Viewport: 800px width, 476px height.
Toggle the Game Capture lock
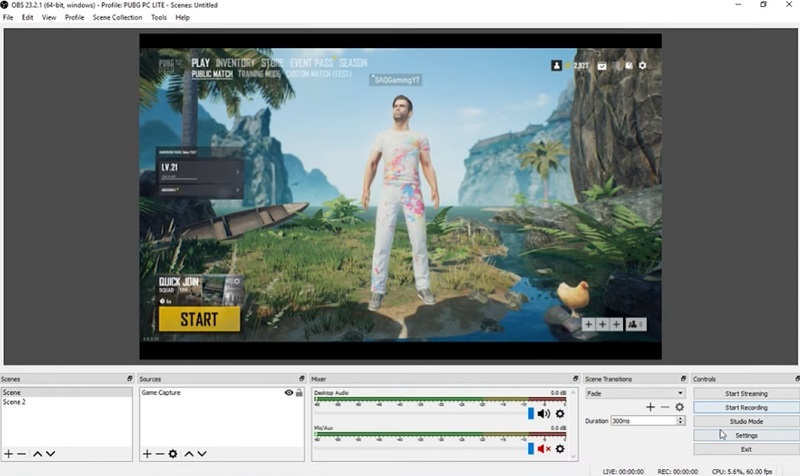pyautogui.click(x=299, y=392)
